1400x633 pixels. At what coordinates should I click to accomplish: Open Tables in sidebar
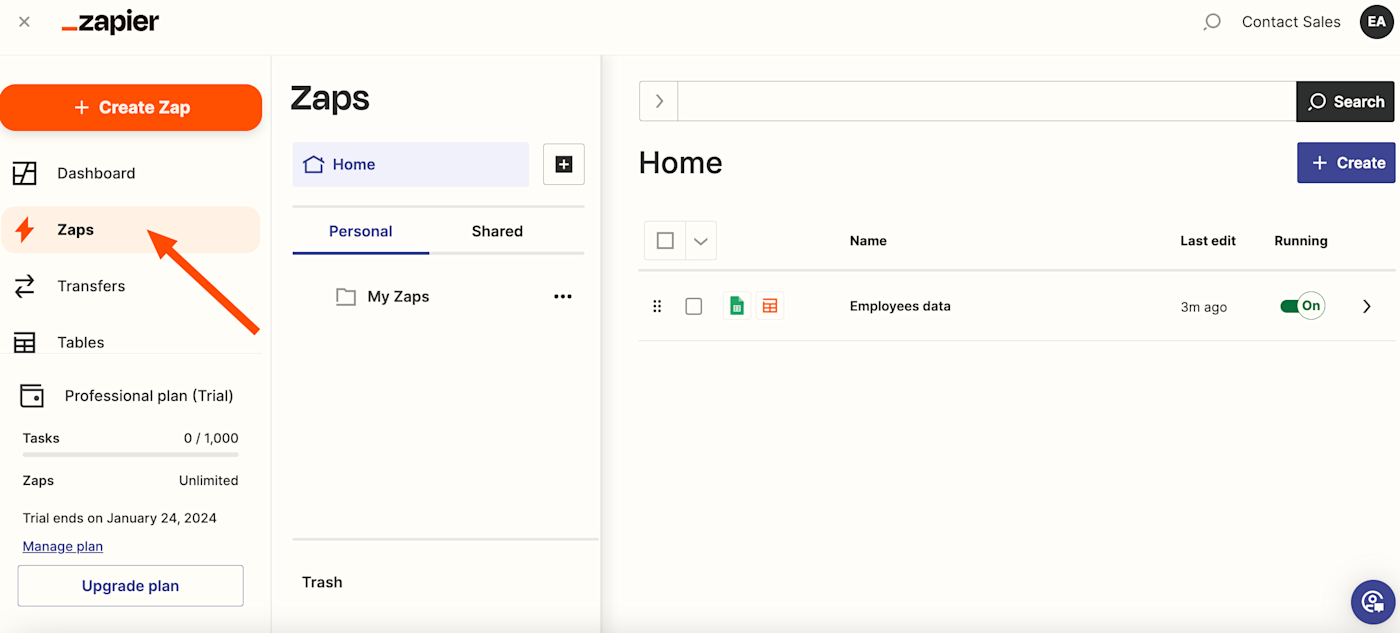(131, 341)
